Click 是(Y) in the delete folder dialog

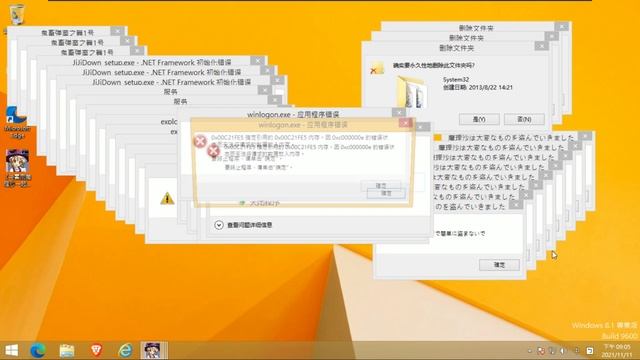[x=479, y=119]
